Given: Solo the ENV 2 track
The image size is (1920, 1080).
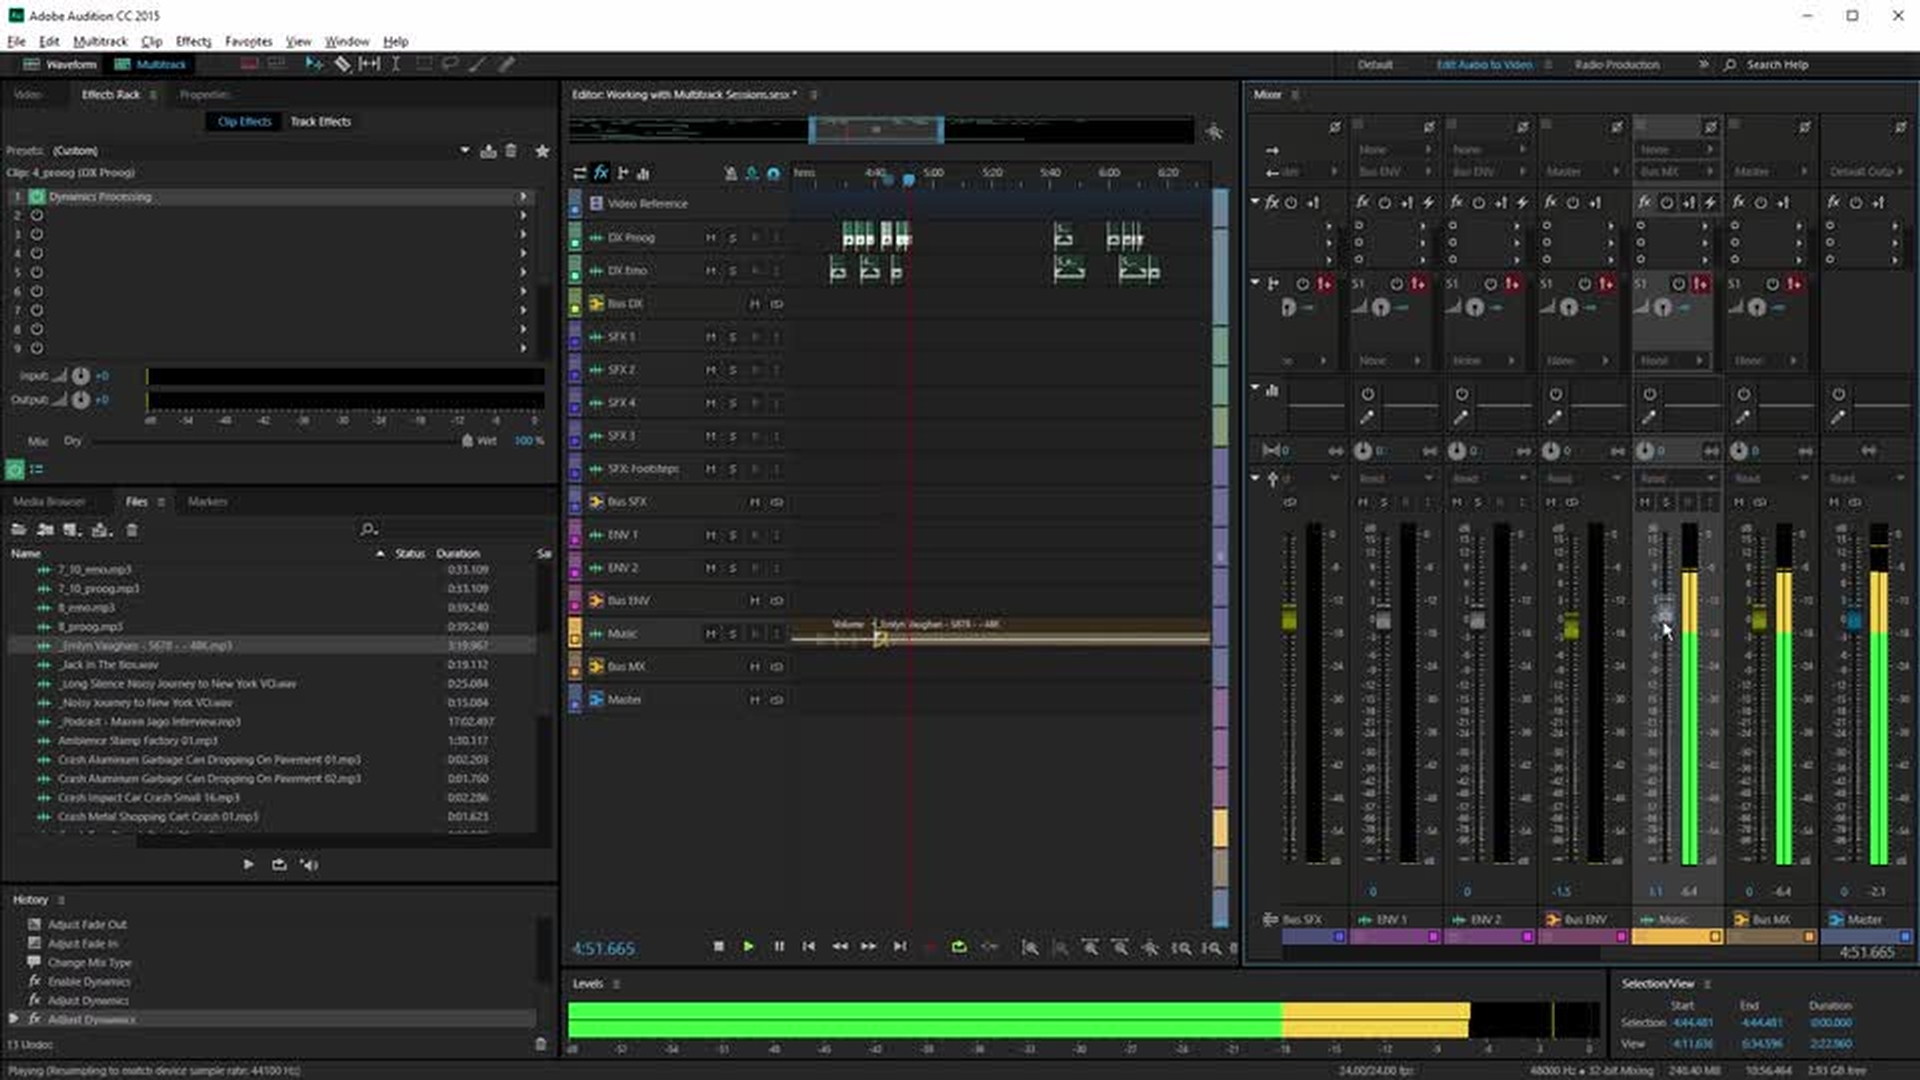Looking at the screenshot, I should coord(732,568).
